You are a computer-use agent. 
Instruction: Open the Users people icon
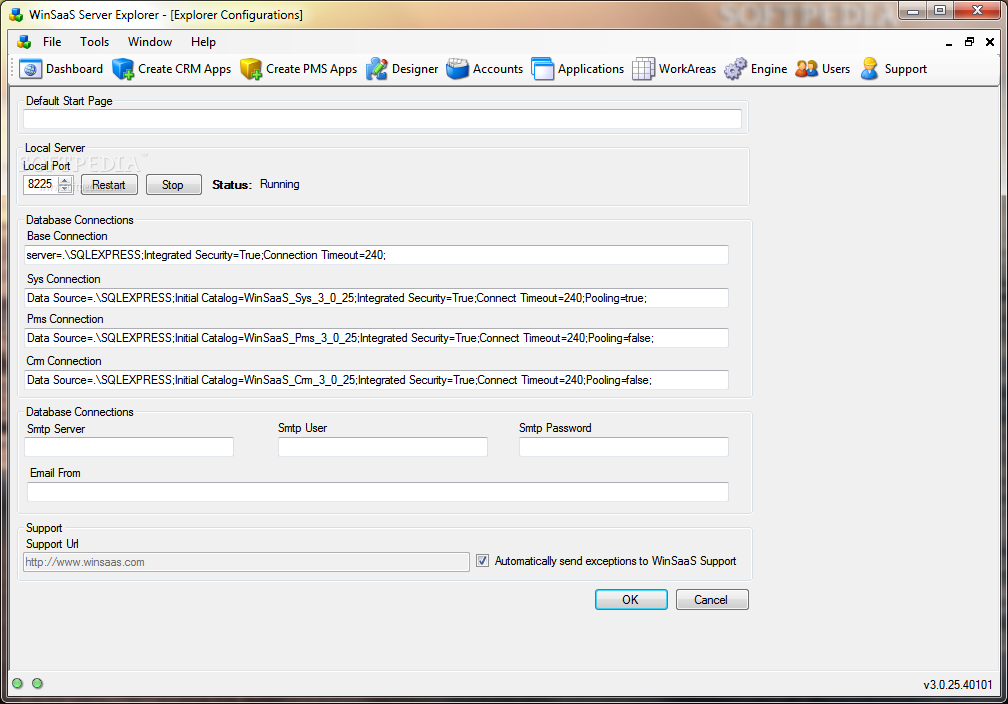click(x=807, y=69)
